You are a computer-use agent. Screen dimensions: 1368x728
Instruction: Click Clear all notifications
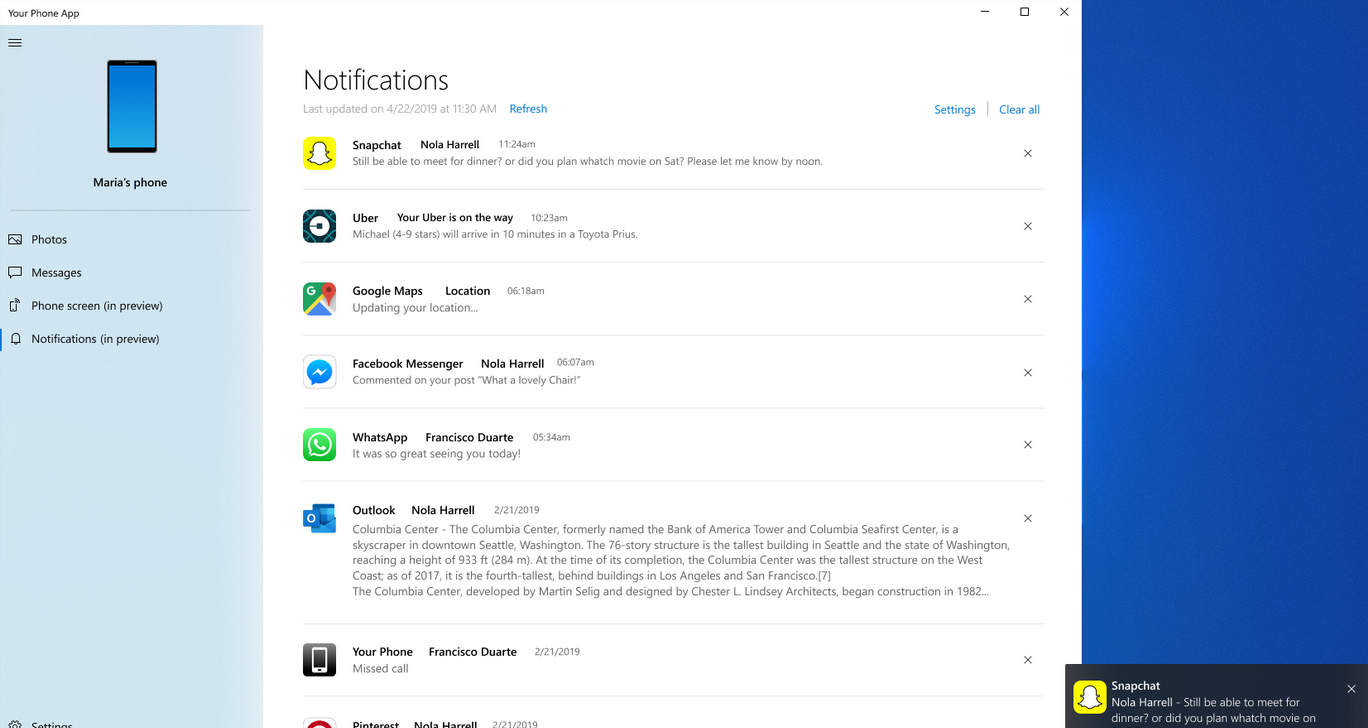1019,110
